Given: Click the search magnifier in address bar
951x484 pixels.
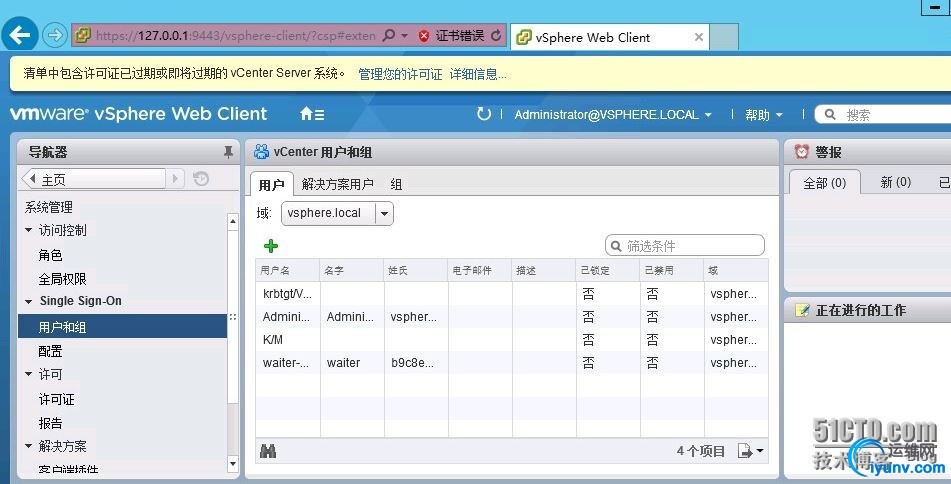Looking at the screenshot, I should (389, 35).
